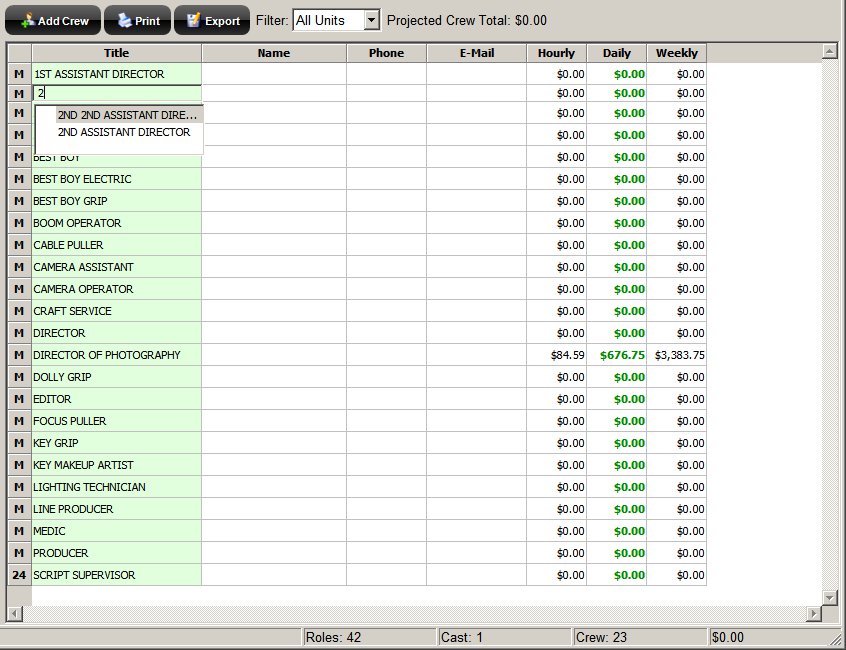Sort by the Title column header
This screenshot has height=650, width=846.
117,53
